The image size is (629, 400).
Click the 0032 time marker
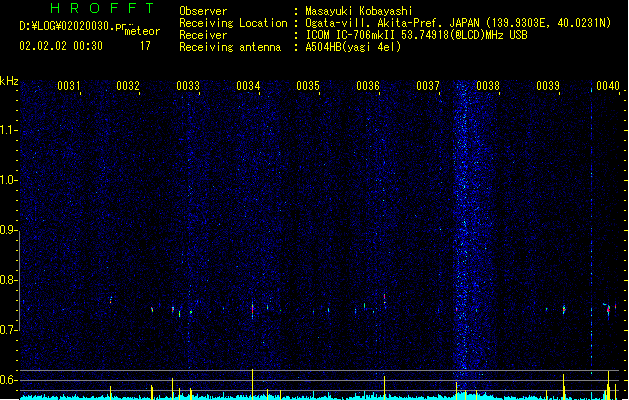click(x=128, y=86)
